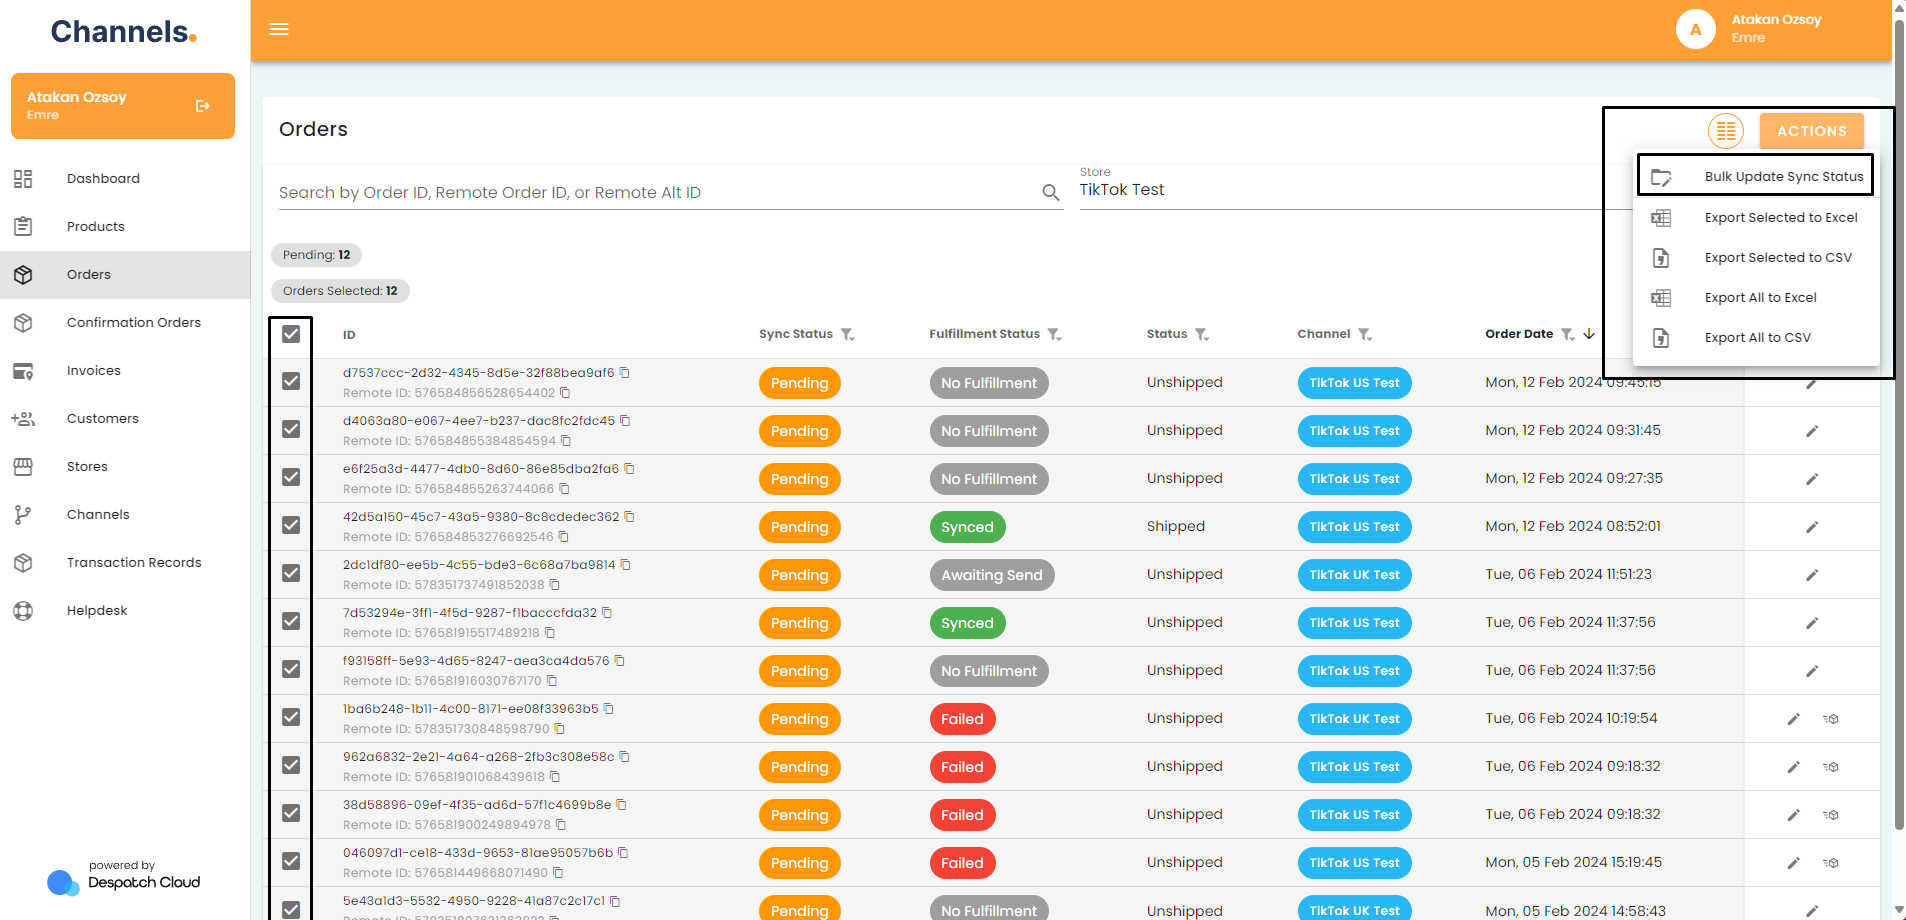Choose Export Selected to CSV
The image size is (1906, 920).
click(1756, 258)
